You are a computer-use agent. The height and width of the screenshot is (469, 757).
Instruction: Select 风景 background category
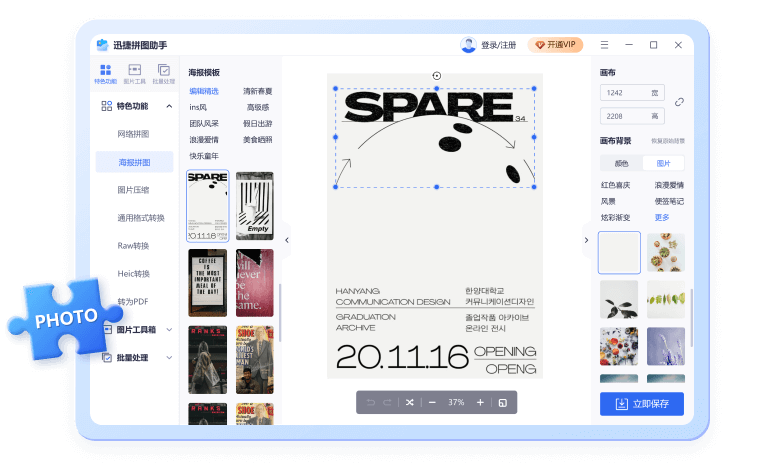pyautogui.click(x=608, y=201)
